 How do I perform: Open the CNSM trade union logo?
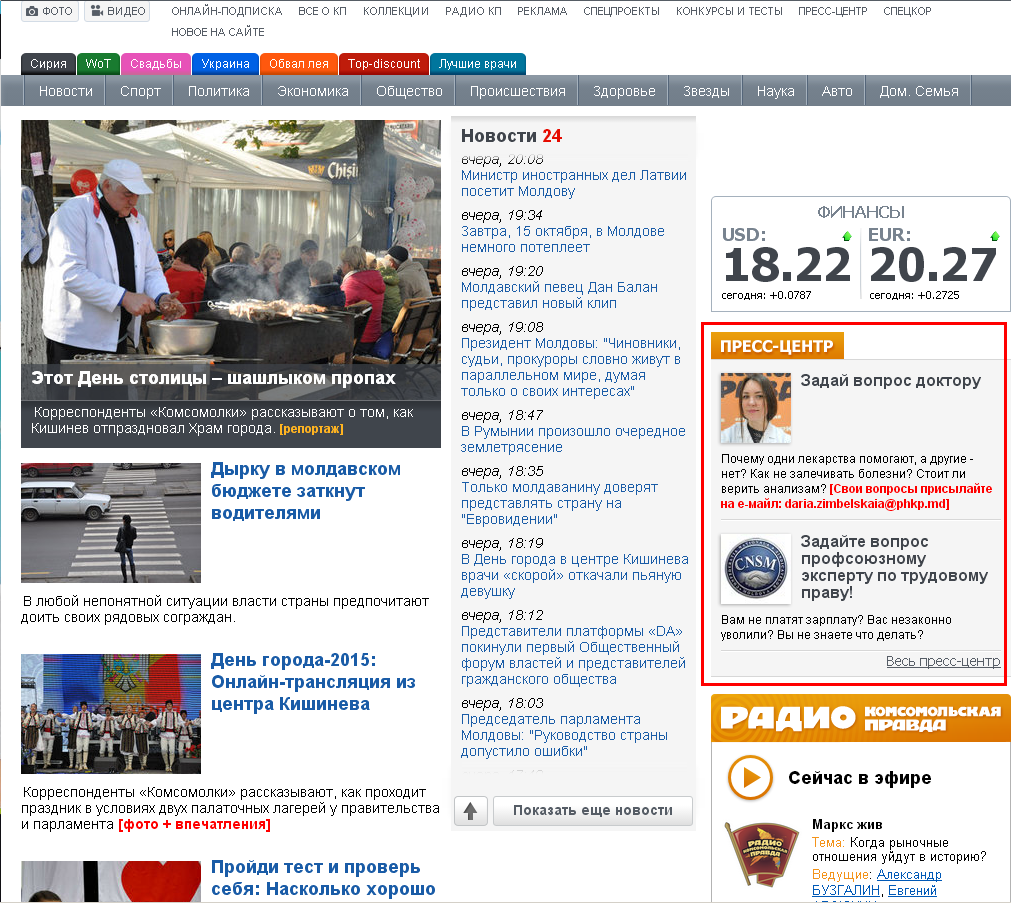[756, 568]
